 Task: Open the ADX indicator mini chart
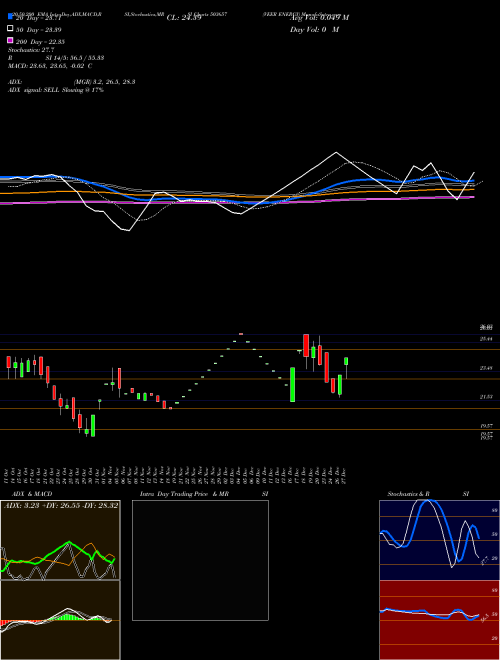[x=60, y=540]
